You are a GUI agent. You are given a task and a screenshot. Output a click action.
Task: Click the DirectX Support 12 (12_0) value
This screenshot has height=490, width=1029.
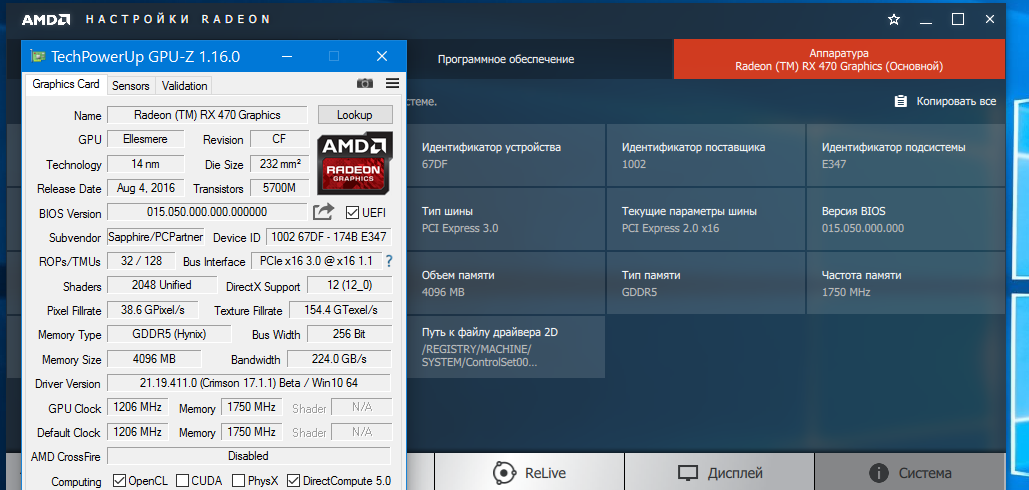tap(349, 285)
